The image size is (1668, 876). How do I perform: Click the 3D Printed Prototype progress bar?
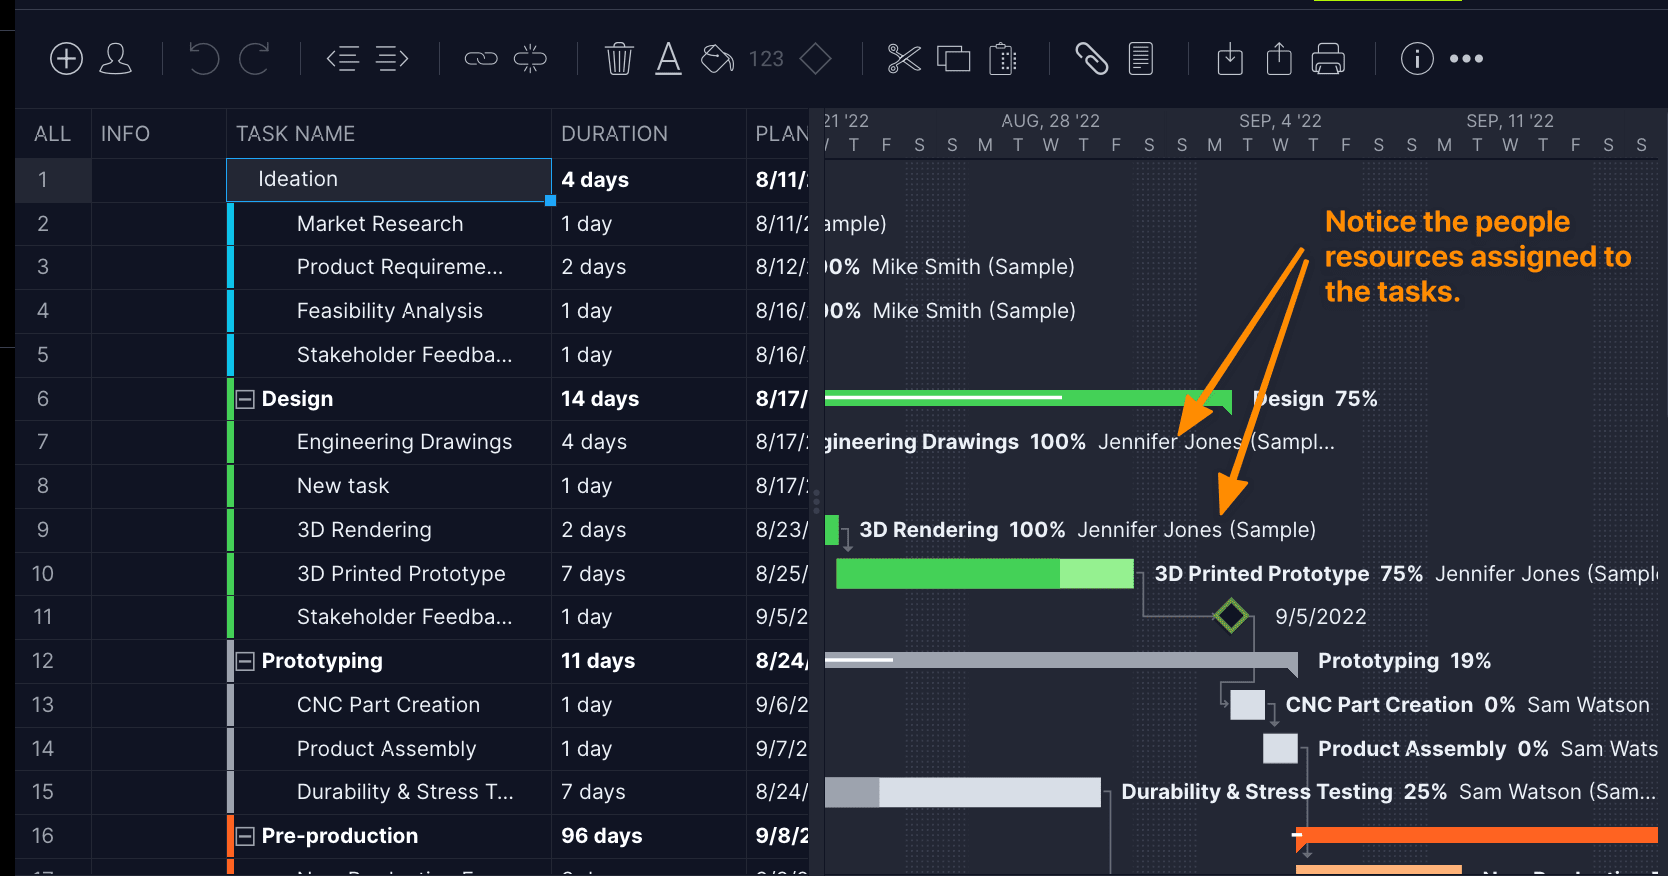984,574
